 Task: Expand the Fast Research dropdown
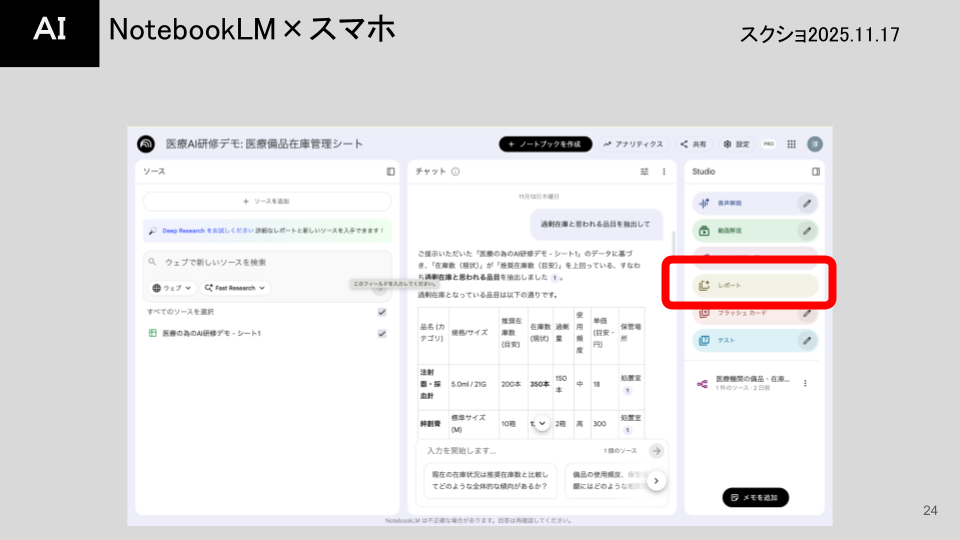(235, 288)
